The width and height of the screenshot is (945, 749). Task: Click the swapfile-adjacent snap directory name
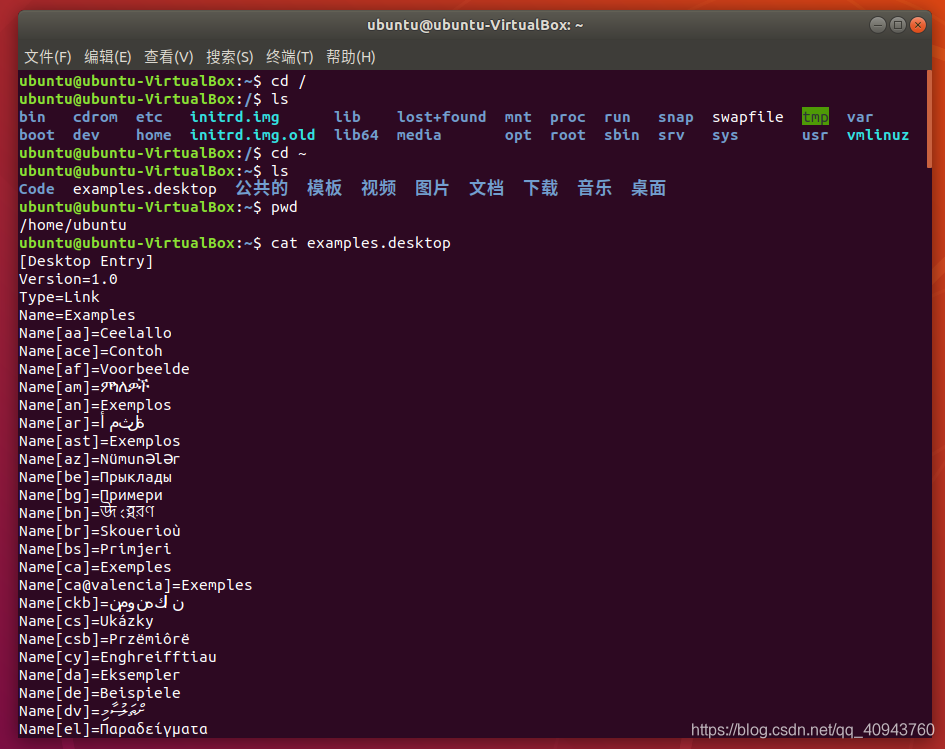click(x=676, y=117)
